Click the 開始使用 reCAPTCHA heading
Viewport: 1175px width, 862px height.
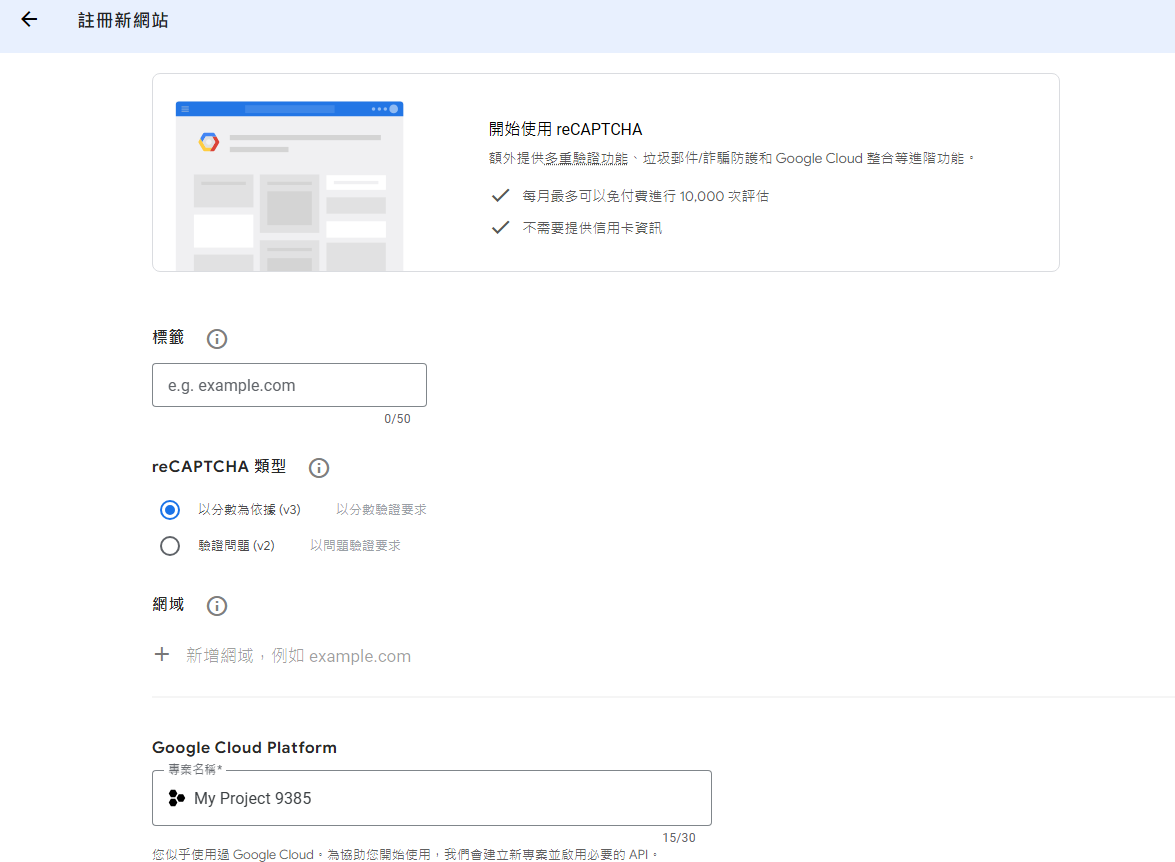click(565, 129)
